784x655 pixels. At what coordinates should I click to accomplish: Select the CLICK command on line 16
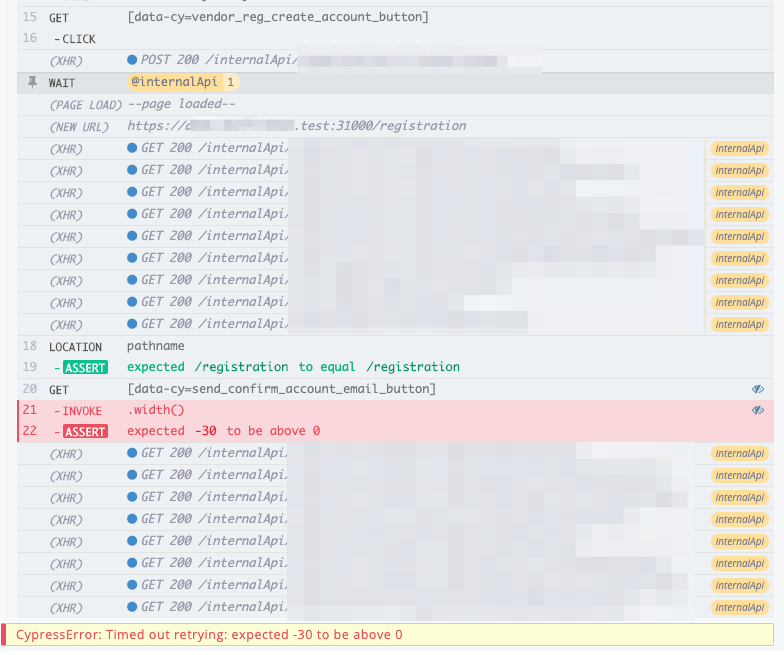pos(395,38)
